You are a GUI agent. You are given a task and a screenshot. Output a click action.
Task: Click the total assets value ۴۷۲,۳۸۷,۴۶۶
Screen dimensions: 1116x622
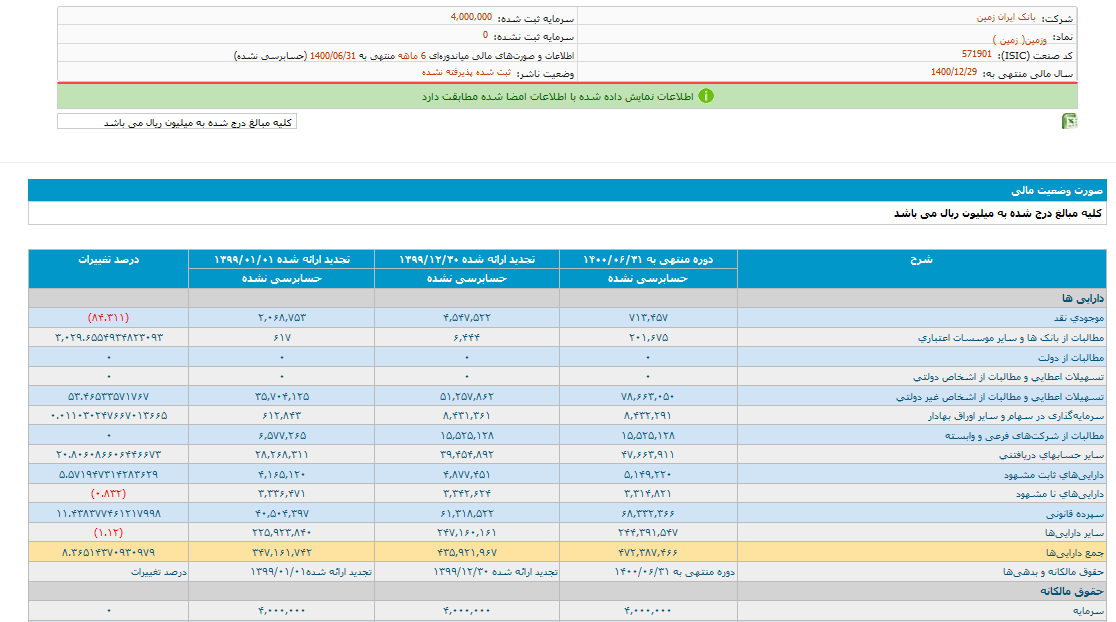tap(648, 552)
